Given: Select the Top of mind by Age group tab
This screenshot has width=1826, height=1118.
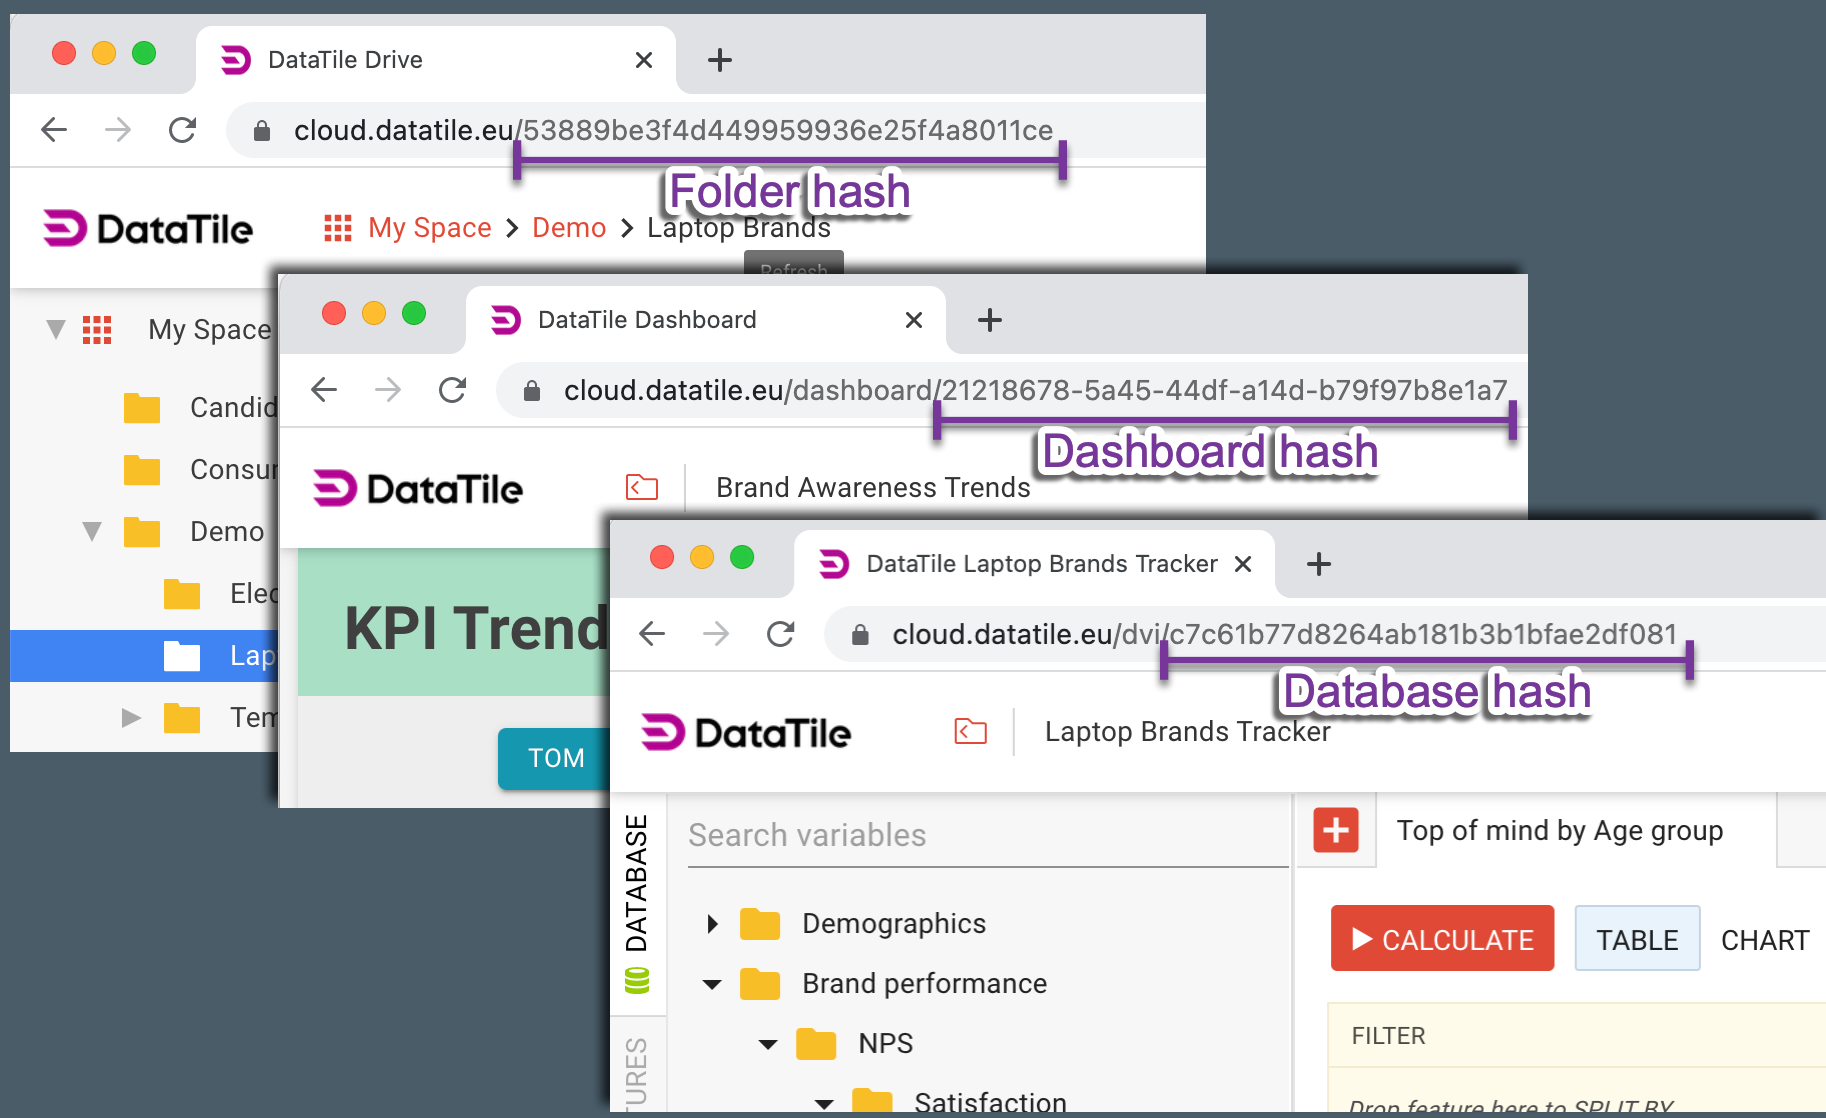Looking at the screenshot, I should point(1559,830).
